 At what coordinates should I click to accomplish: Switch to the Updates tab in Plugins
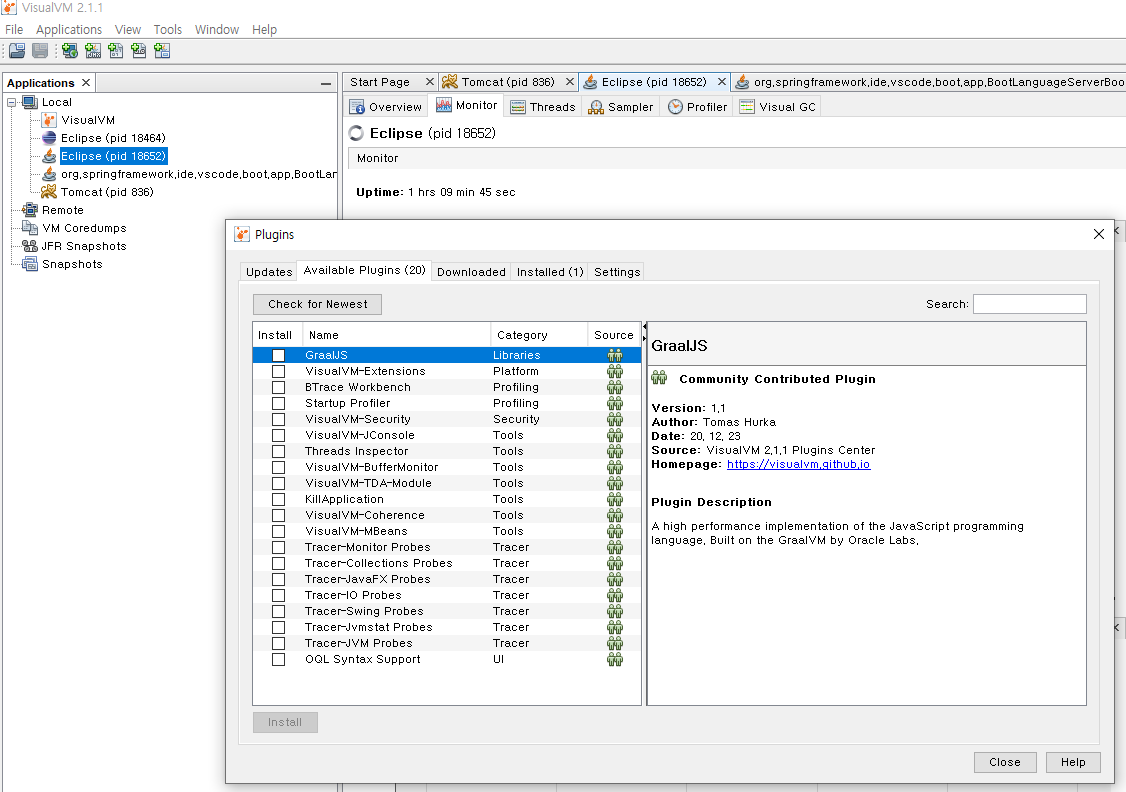click(x=269, y=271)
